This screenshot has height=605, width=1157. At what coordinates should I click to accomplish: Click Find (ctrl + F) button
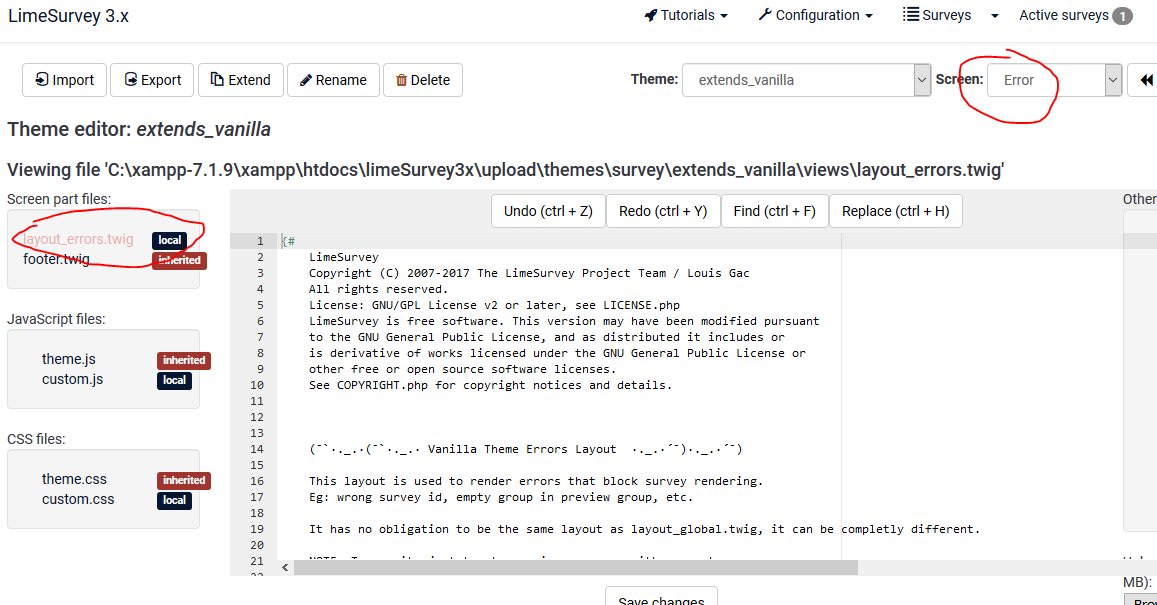[x=774, y=211]
